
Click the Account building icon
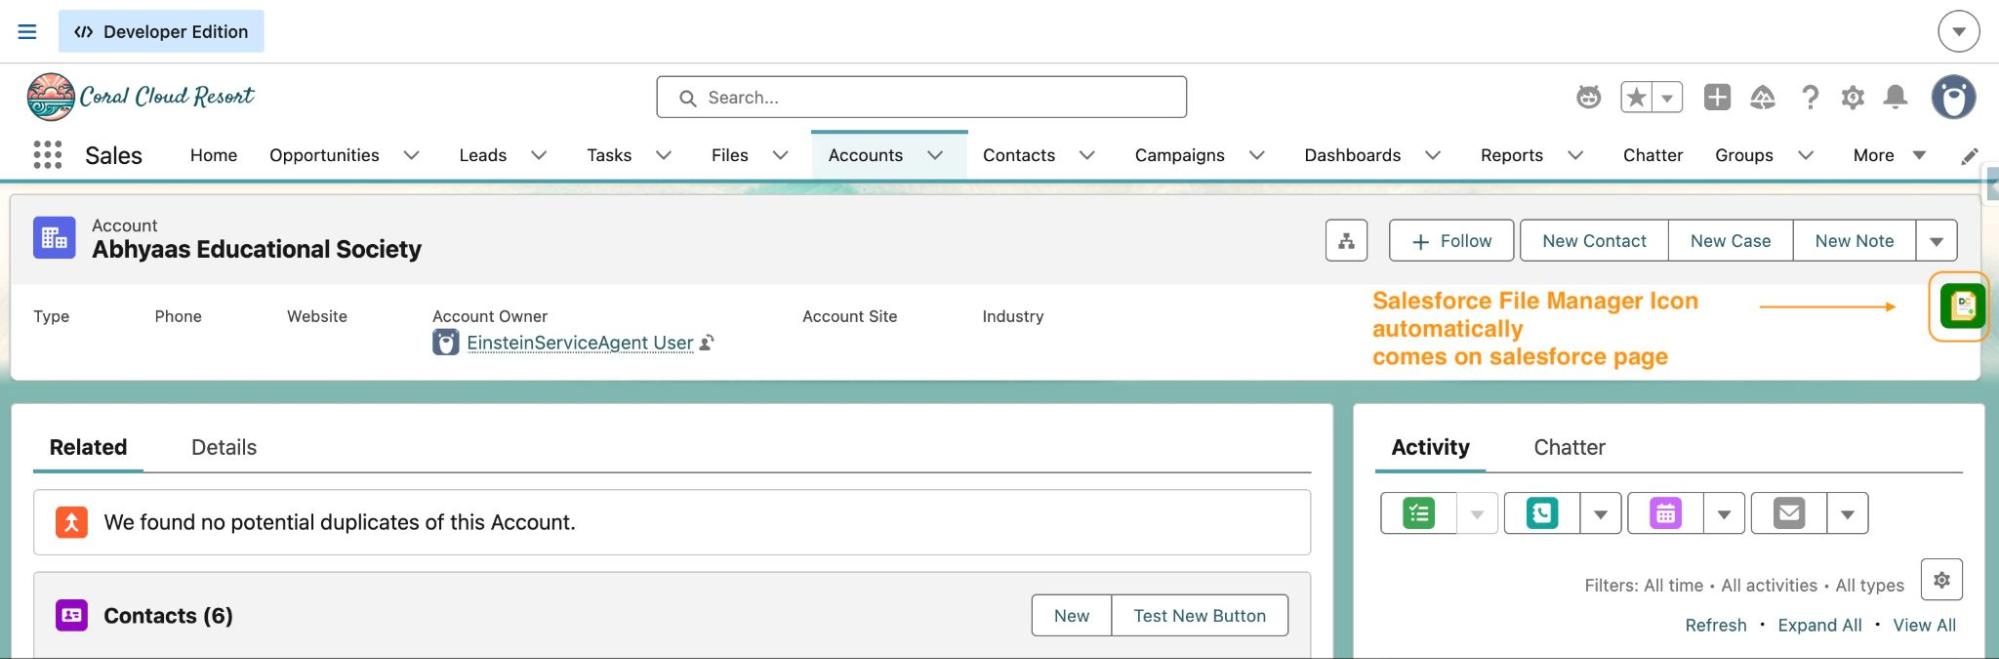click(x=54, y=238)
